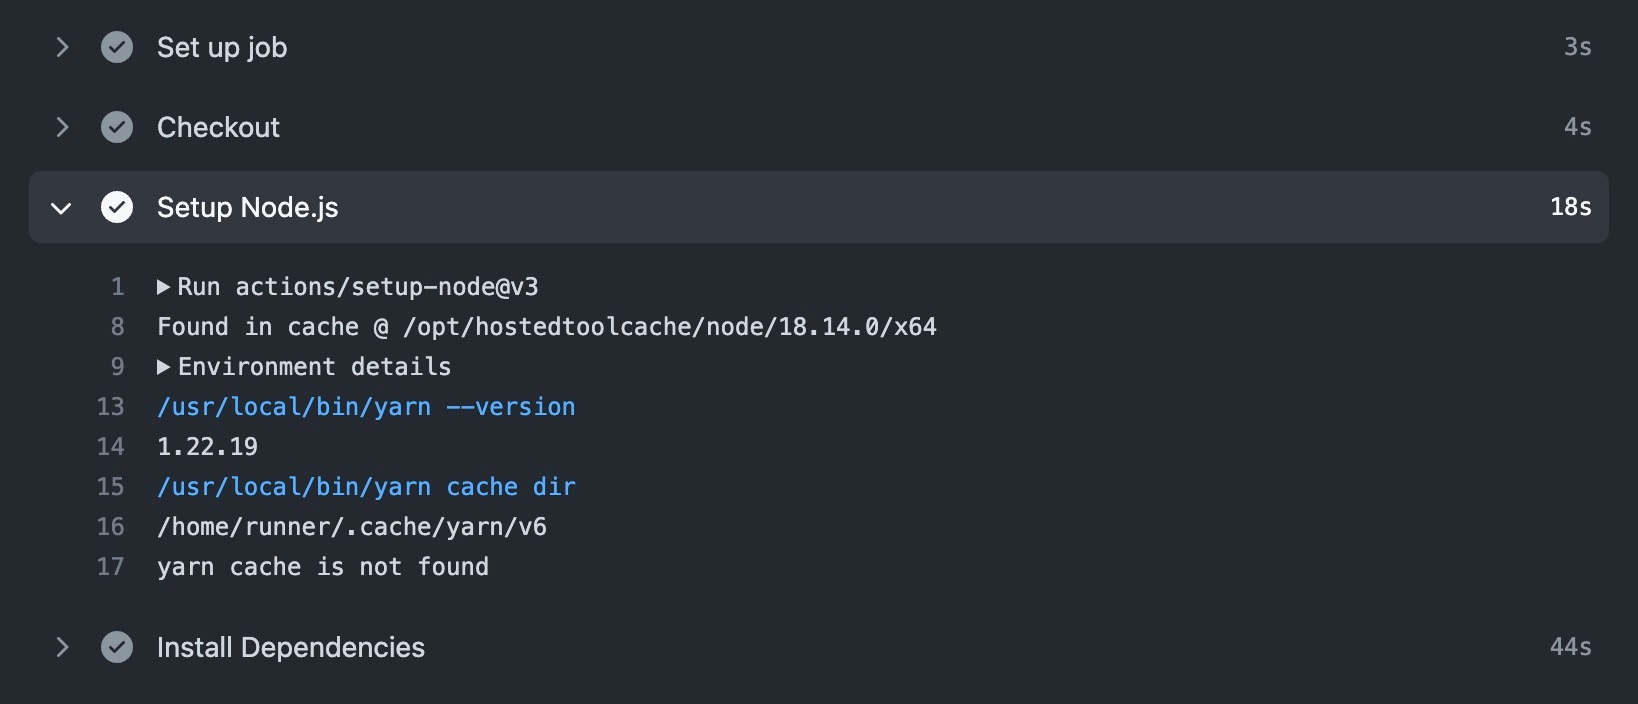
Task: Expand the Set up job step chevron
Action: coord(62,47)
